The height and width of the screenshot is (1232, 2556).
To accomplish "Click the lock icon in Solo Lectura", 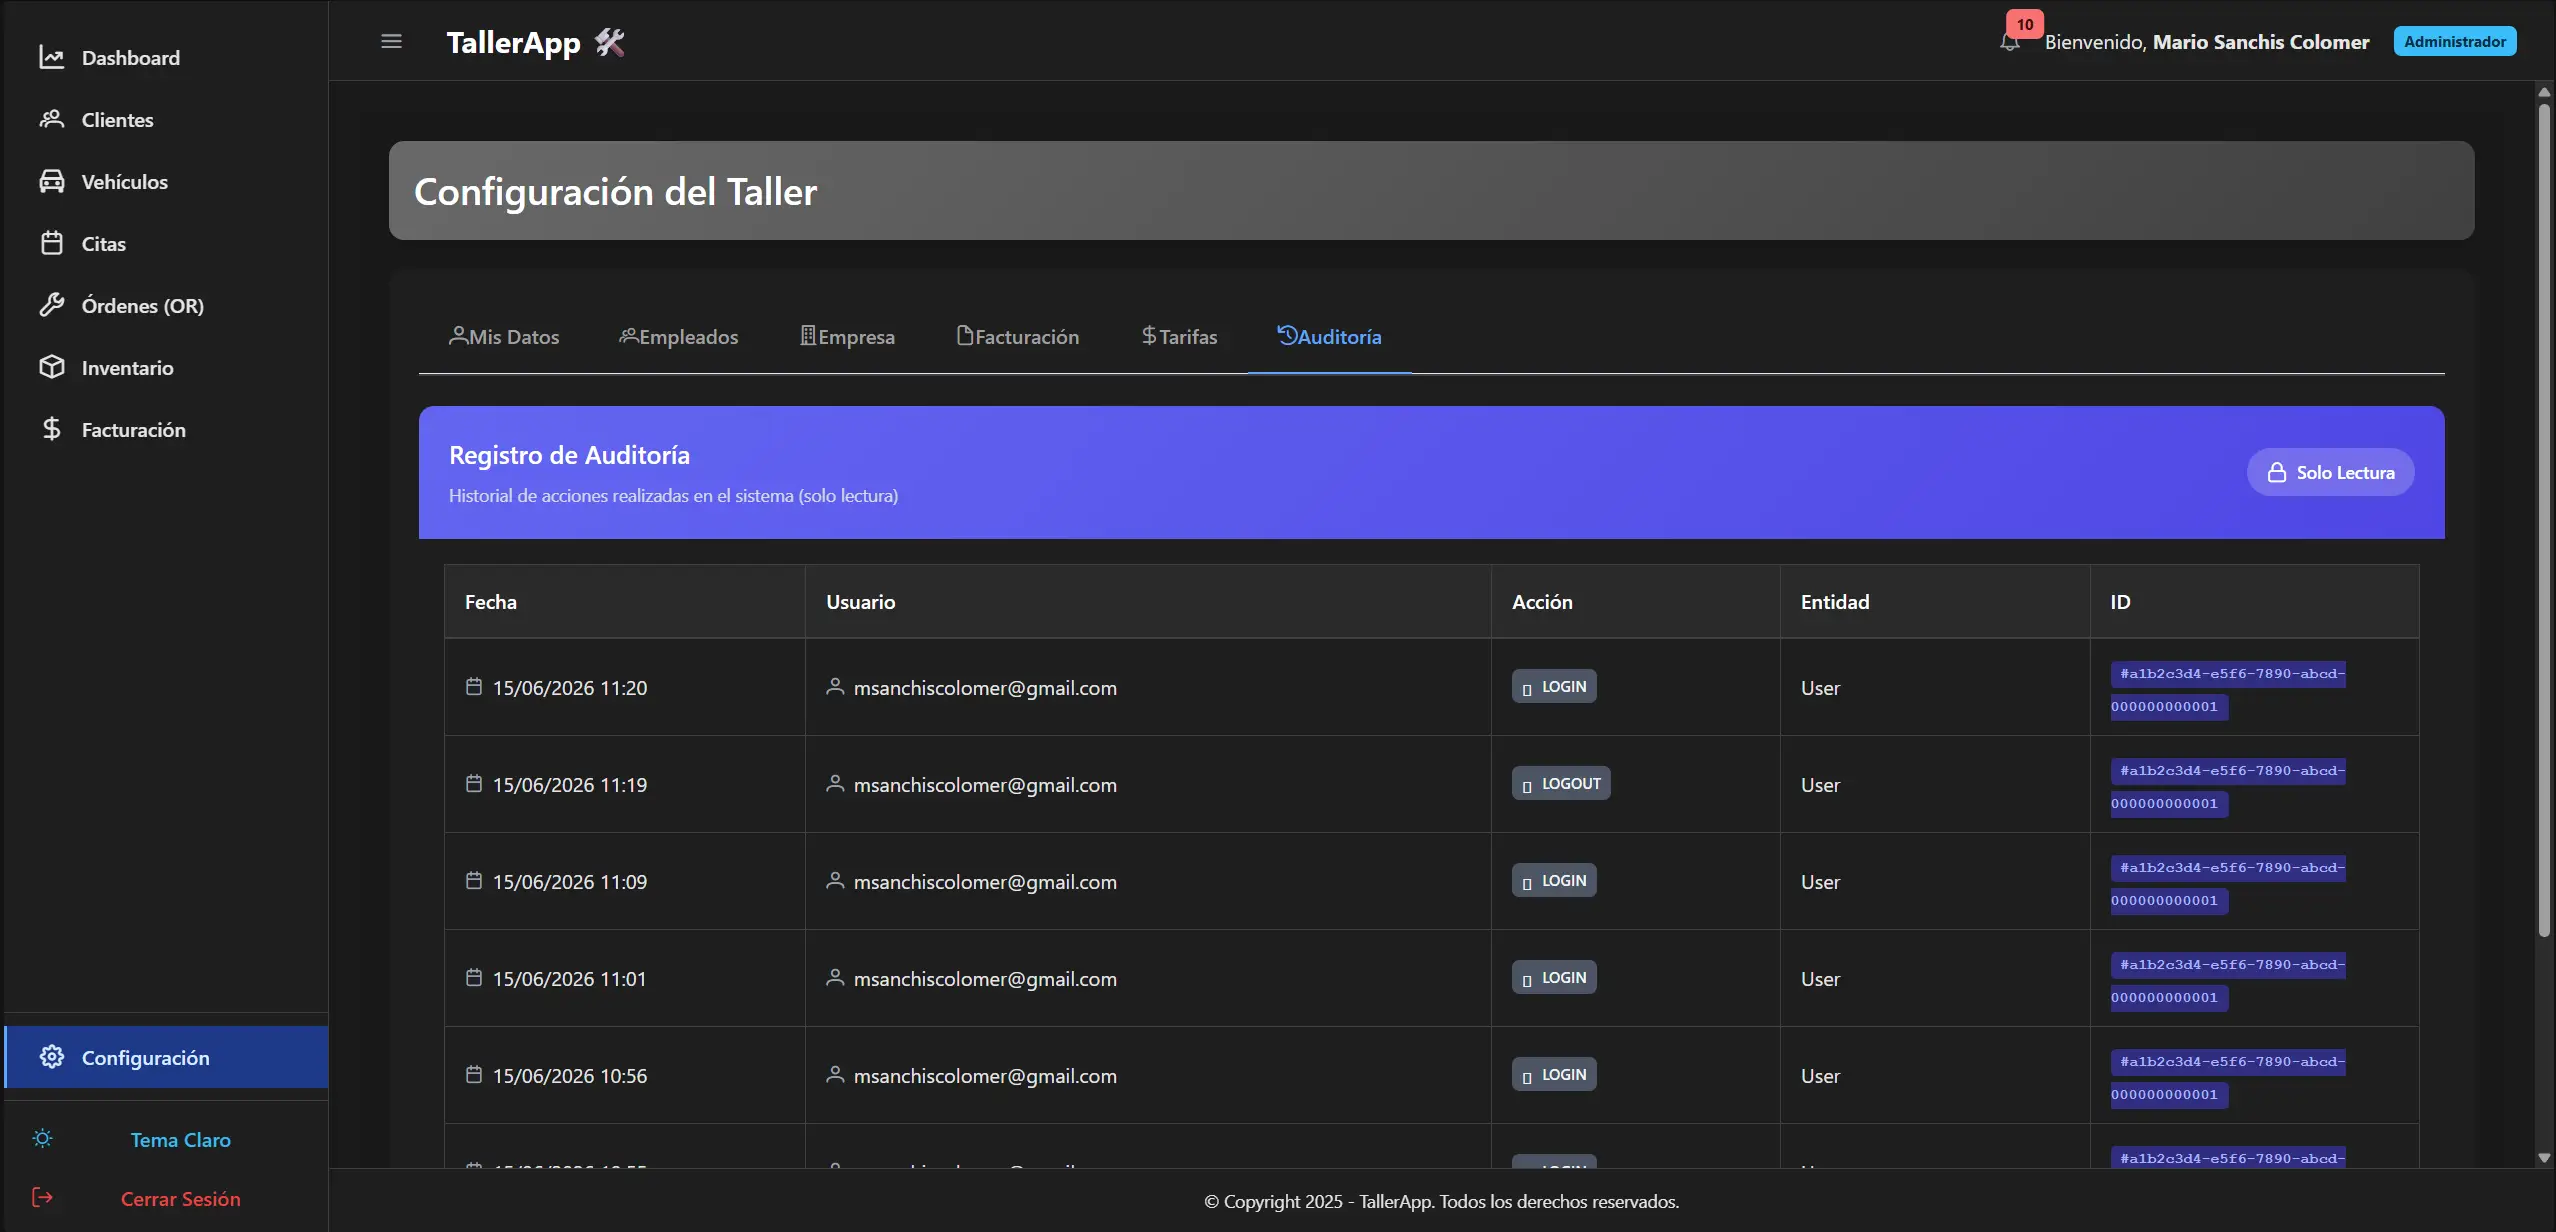I will 2277,472.
